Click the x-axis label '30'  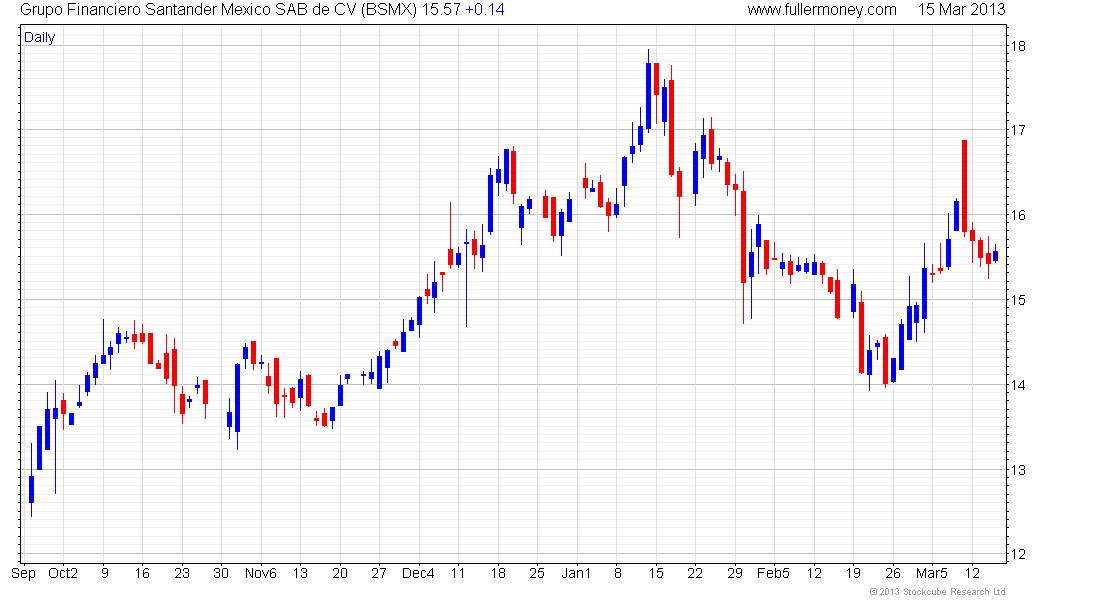221,573
